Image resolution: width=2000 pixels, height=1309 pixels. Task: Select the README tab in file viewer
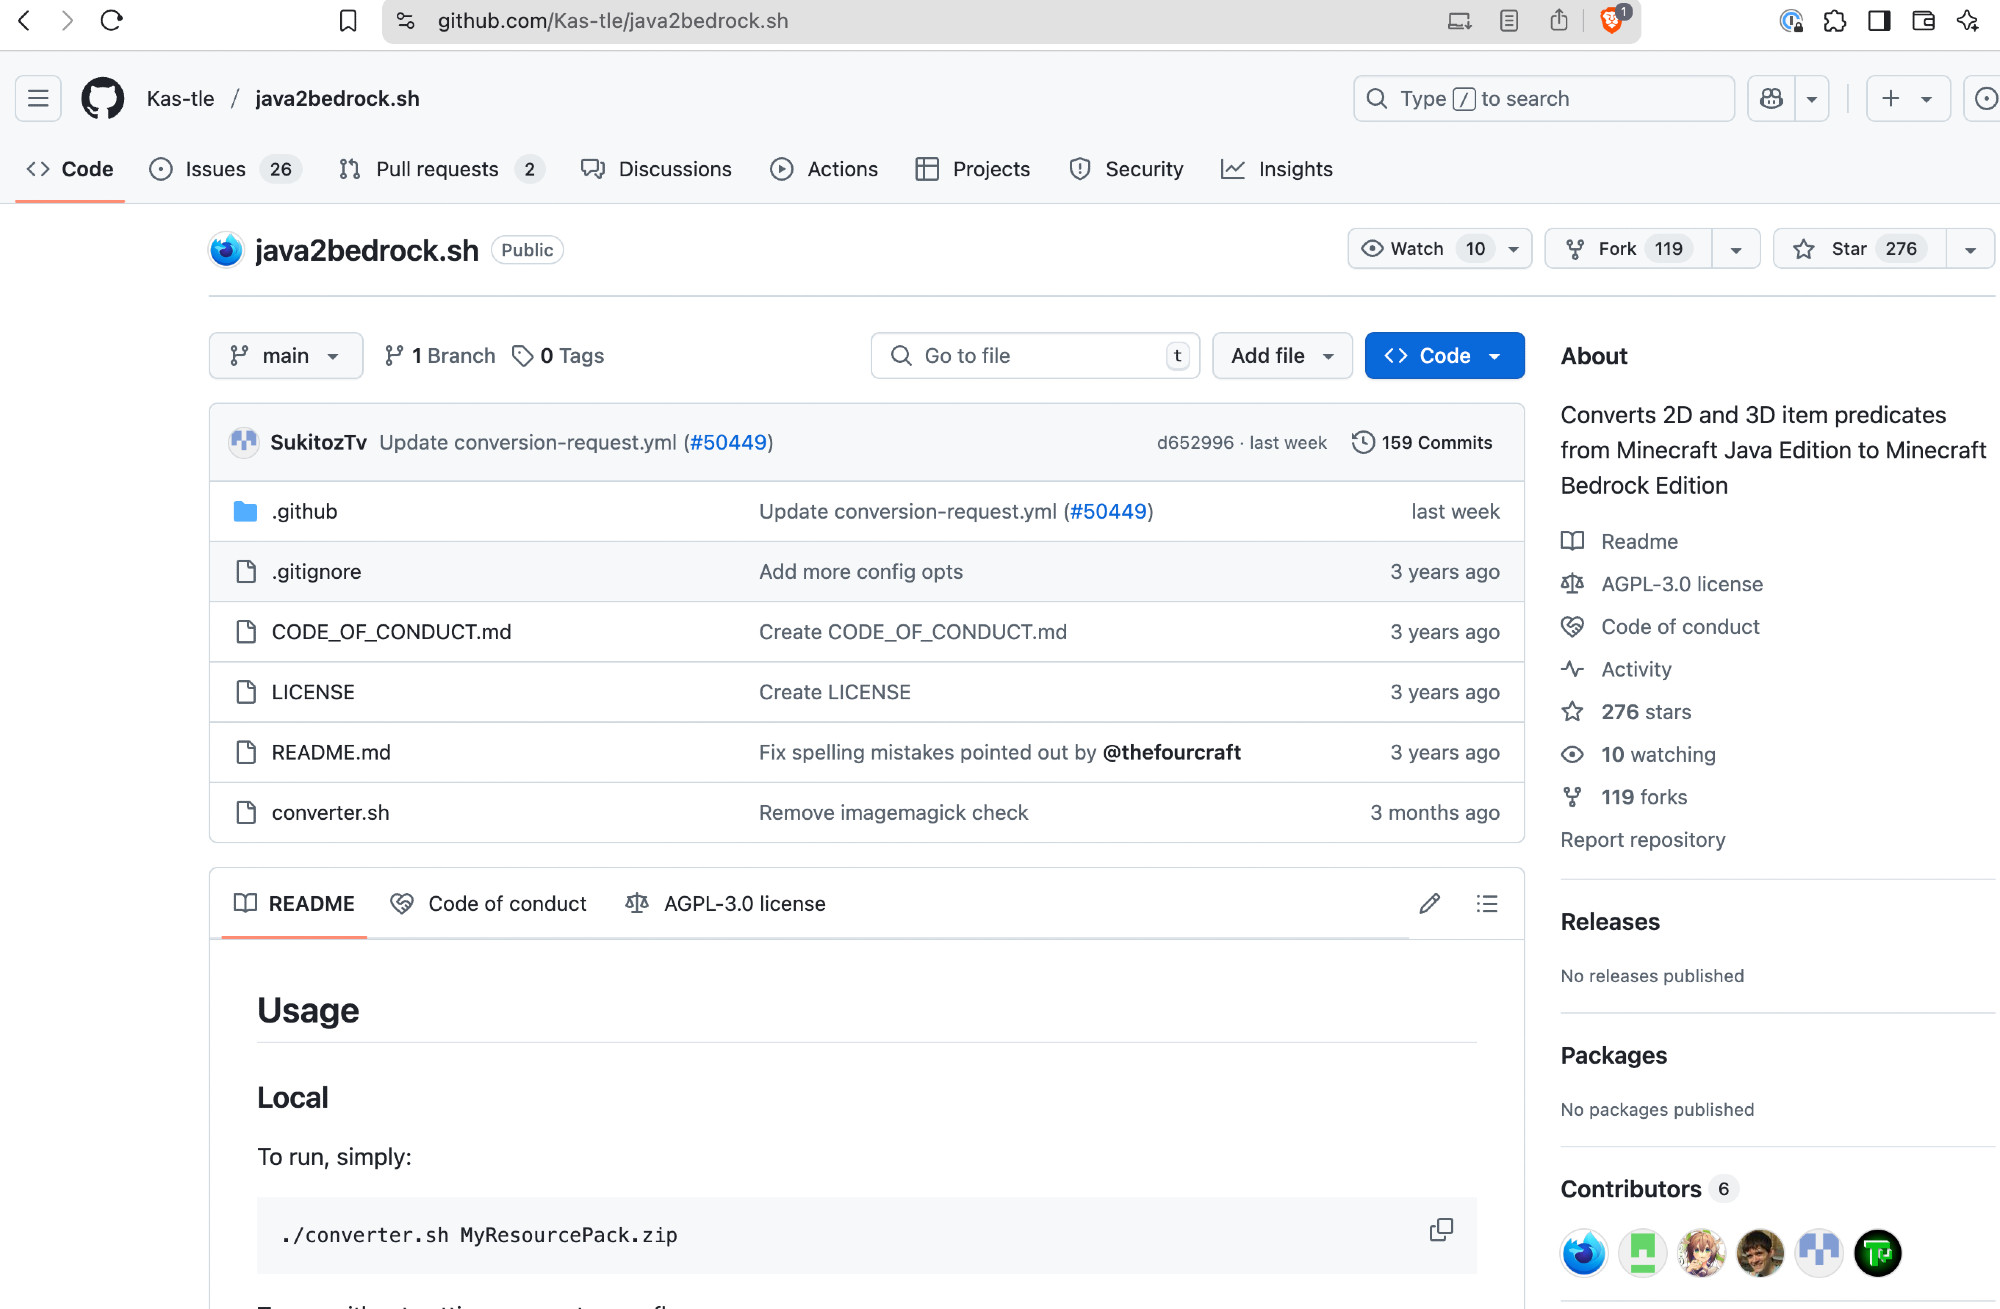click(294, 904)
